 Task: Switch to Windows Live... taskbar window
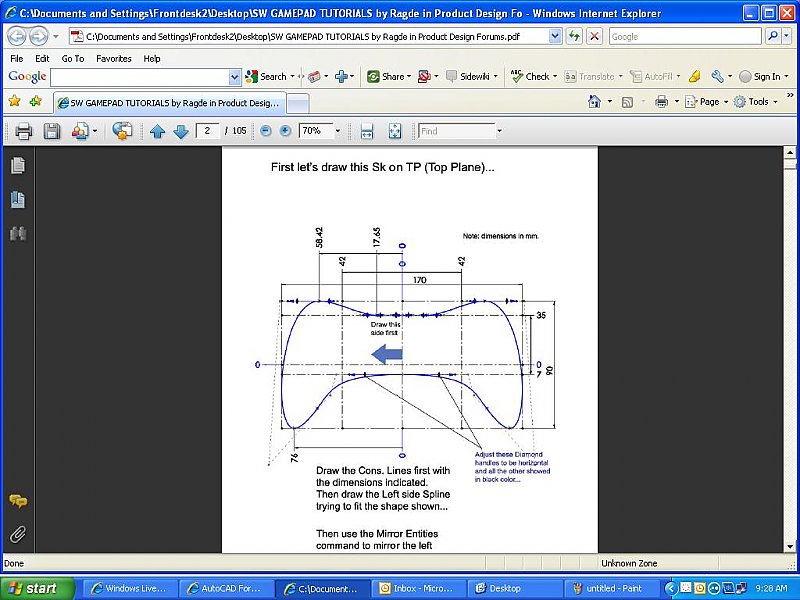[x=130, y=588]
